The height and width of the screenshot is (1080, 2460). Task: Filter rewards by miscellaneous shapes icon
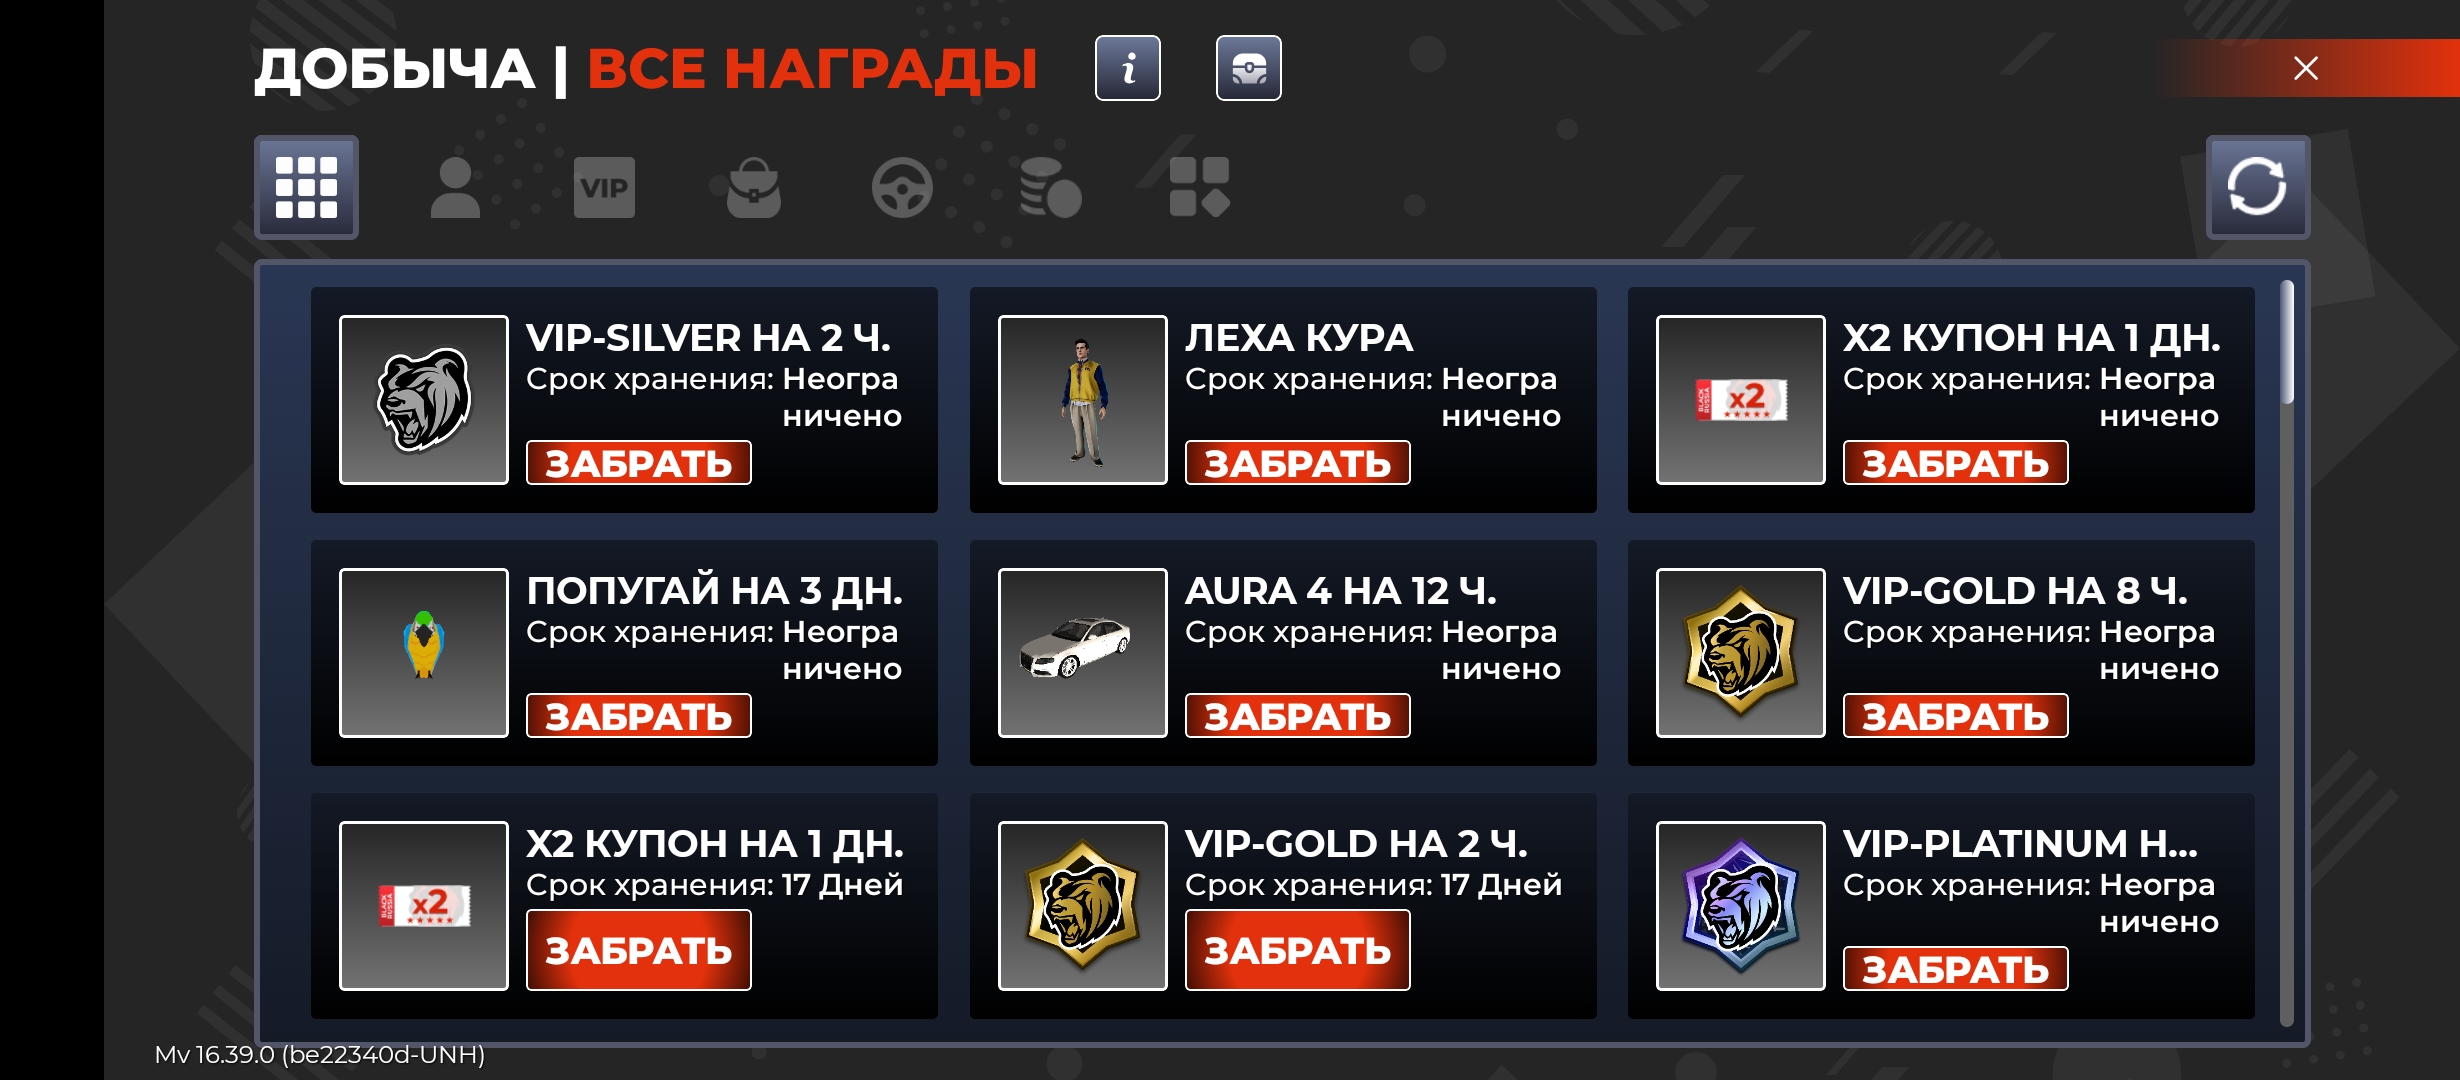[x=1199, y=187]
